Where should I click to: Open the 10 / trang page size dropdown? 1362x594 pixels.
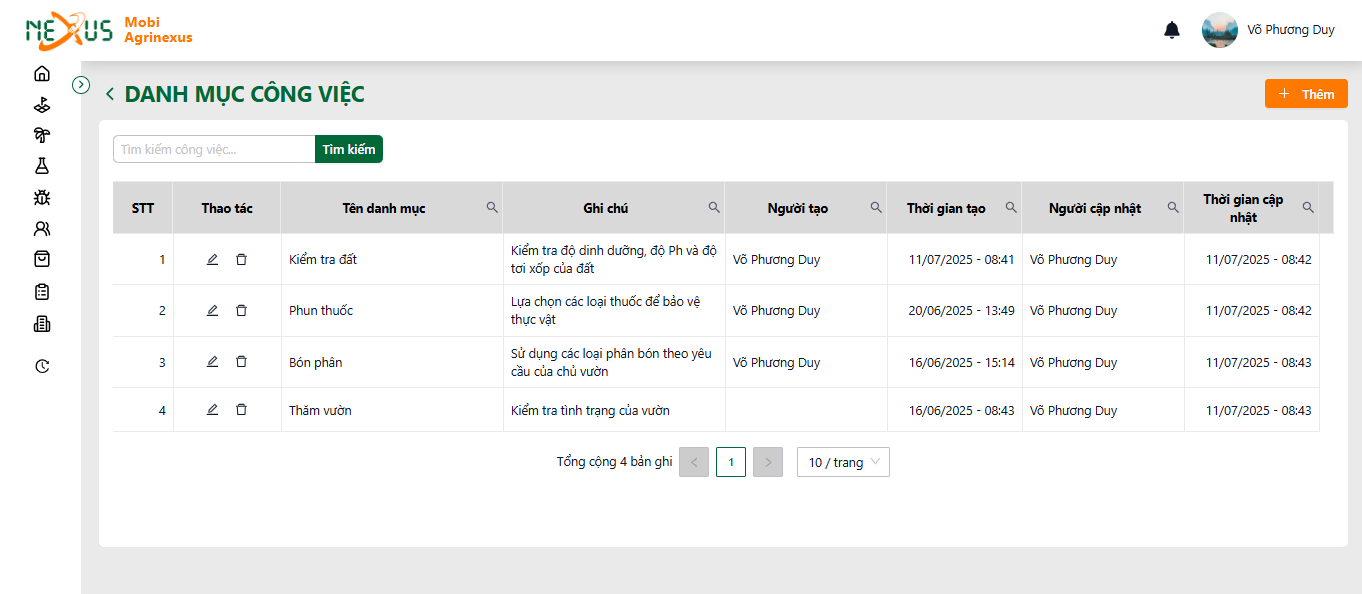pos(843,462)
